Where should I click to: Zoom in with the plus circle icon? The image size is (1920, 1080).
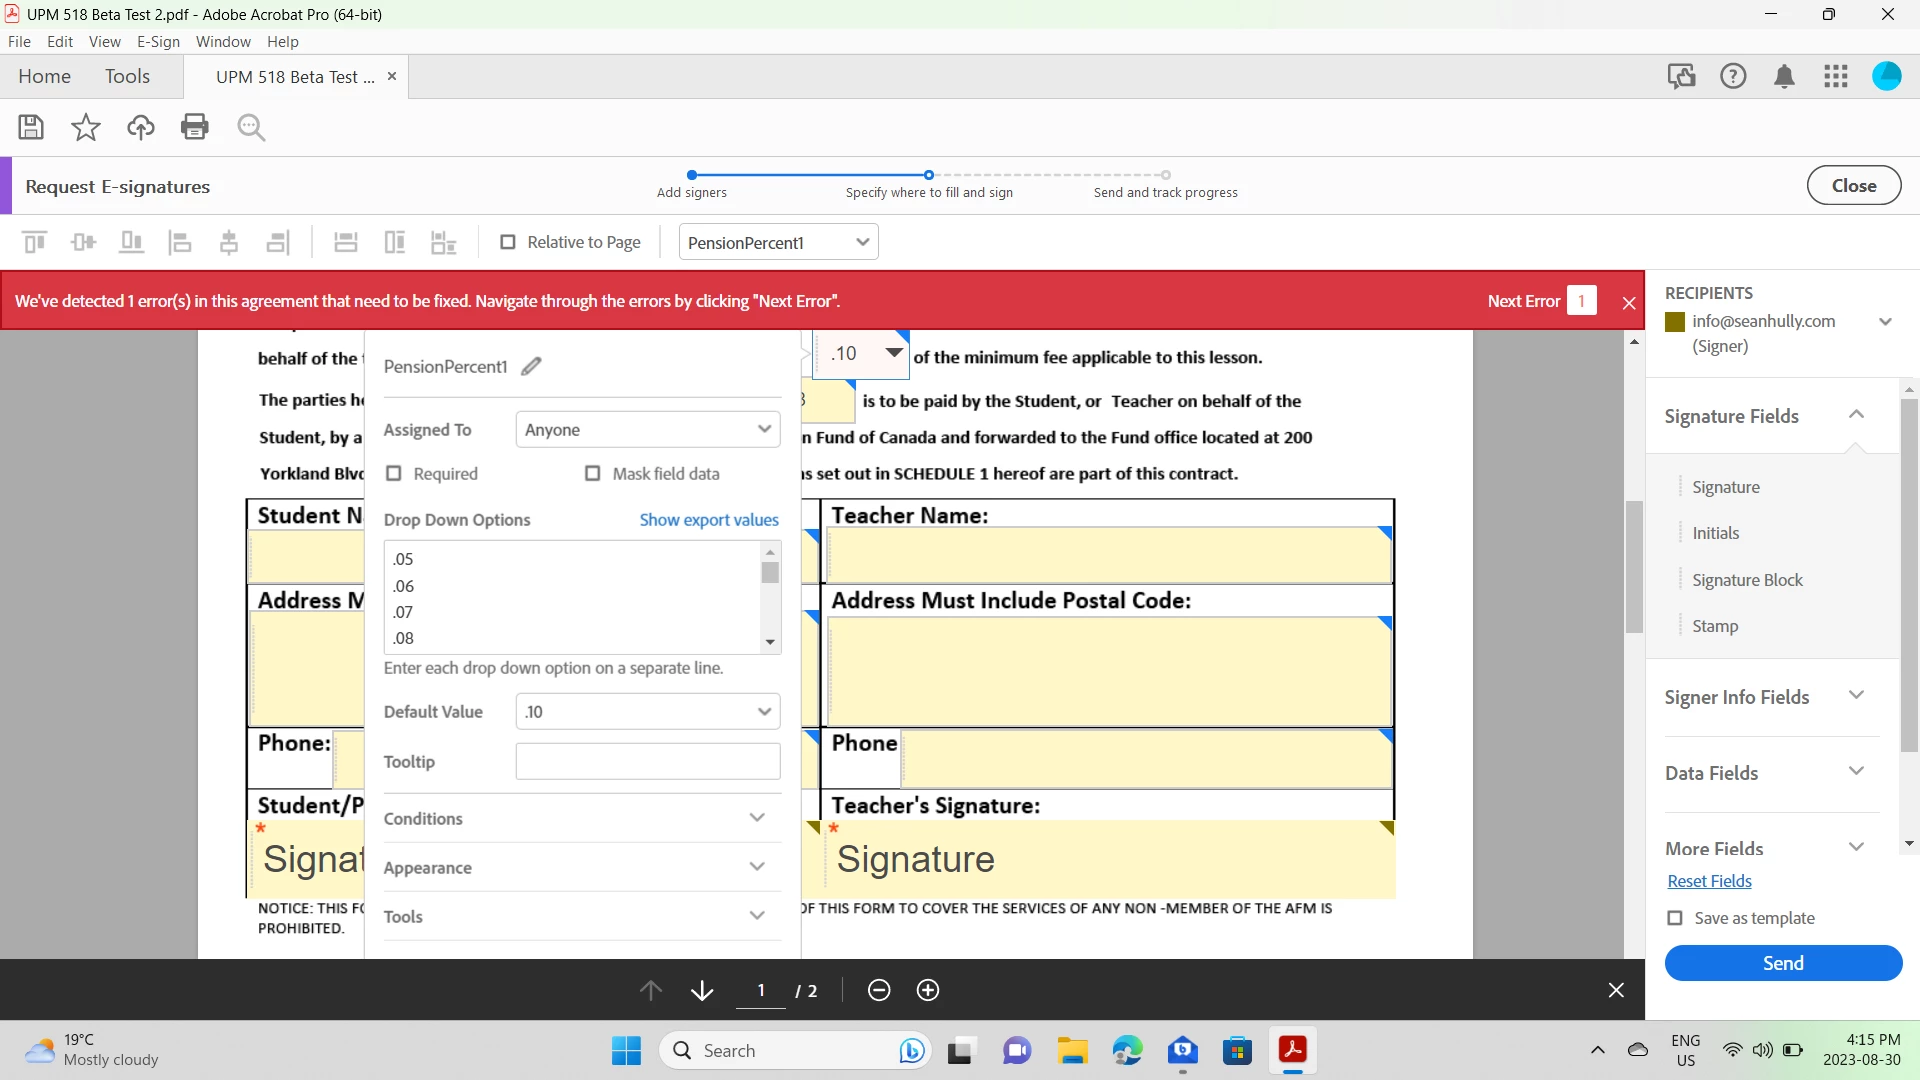[x=928, y=990]
